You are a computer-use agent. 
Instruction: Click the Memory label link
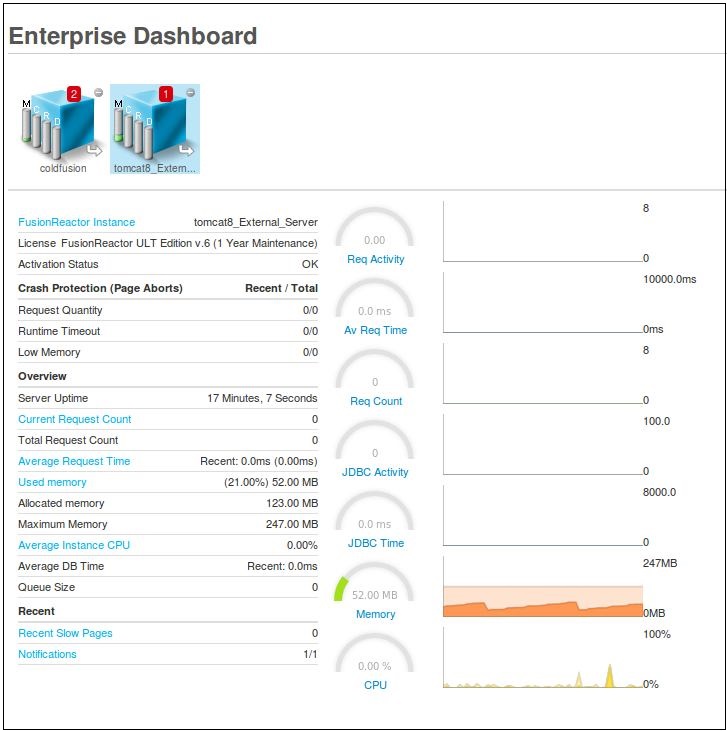(x=375, y=614)
